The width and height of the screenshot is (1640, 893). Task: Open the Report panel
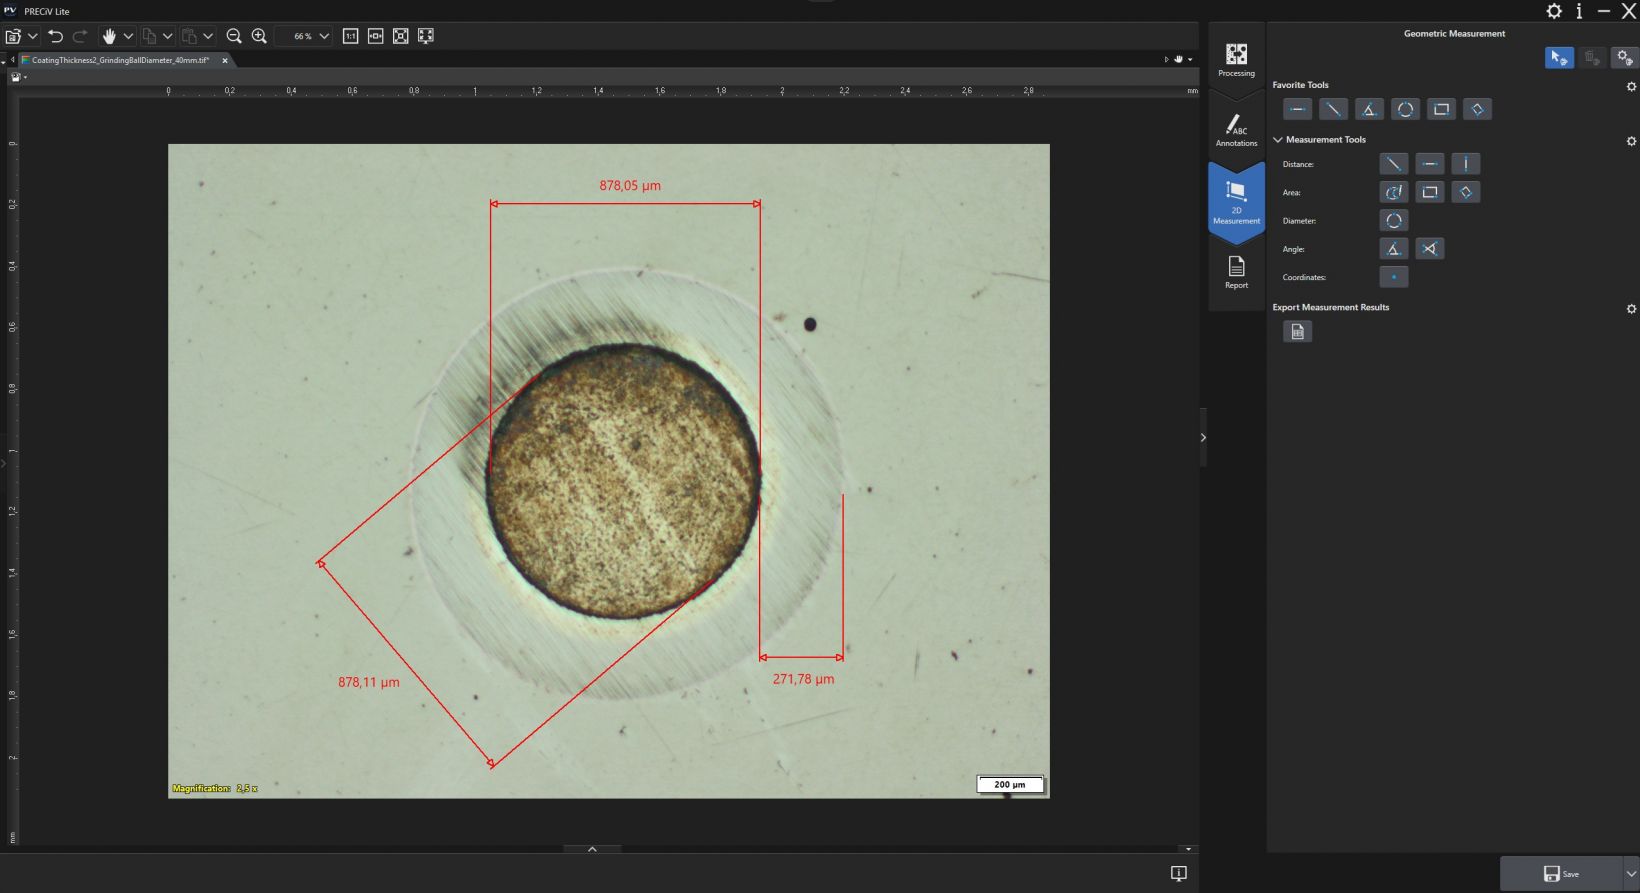(1236, 271)
